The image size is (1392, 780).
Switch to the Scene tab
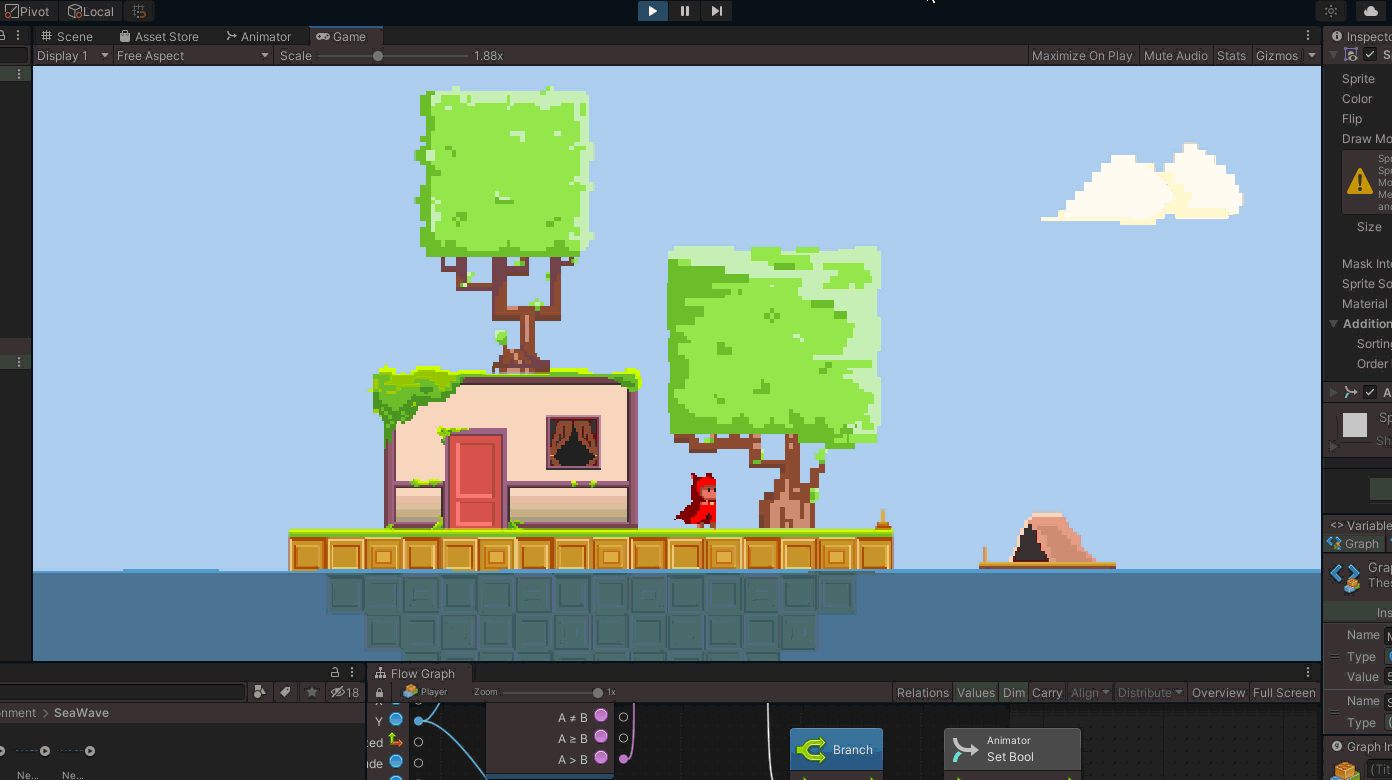tap(66, 36)
